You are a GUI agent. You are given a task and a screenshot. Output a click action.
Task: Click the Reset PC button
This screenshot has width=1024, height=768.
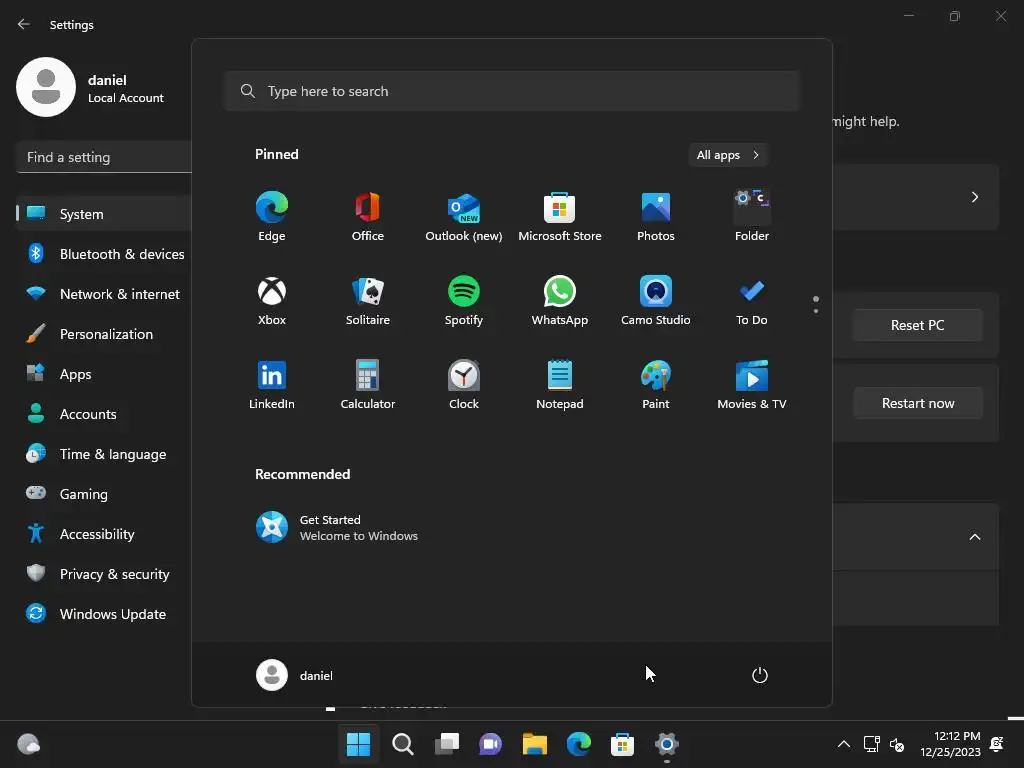[x=918, y=325]
